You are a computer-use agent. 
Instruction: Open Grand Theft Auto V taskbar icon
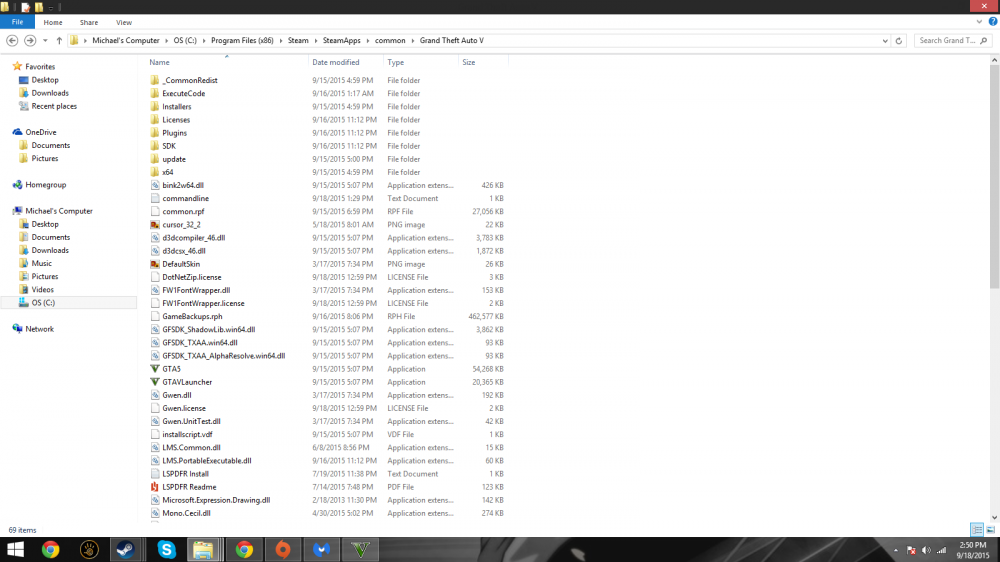pyautogui.click(x=360, y=549)
